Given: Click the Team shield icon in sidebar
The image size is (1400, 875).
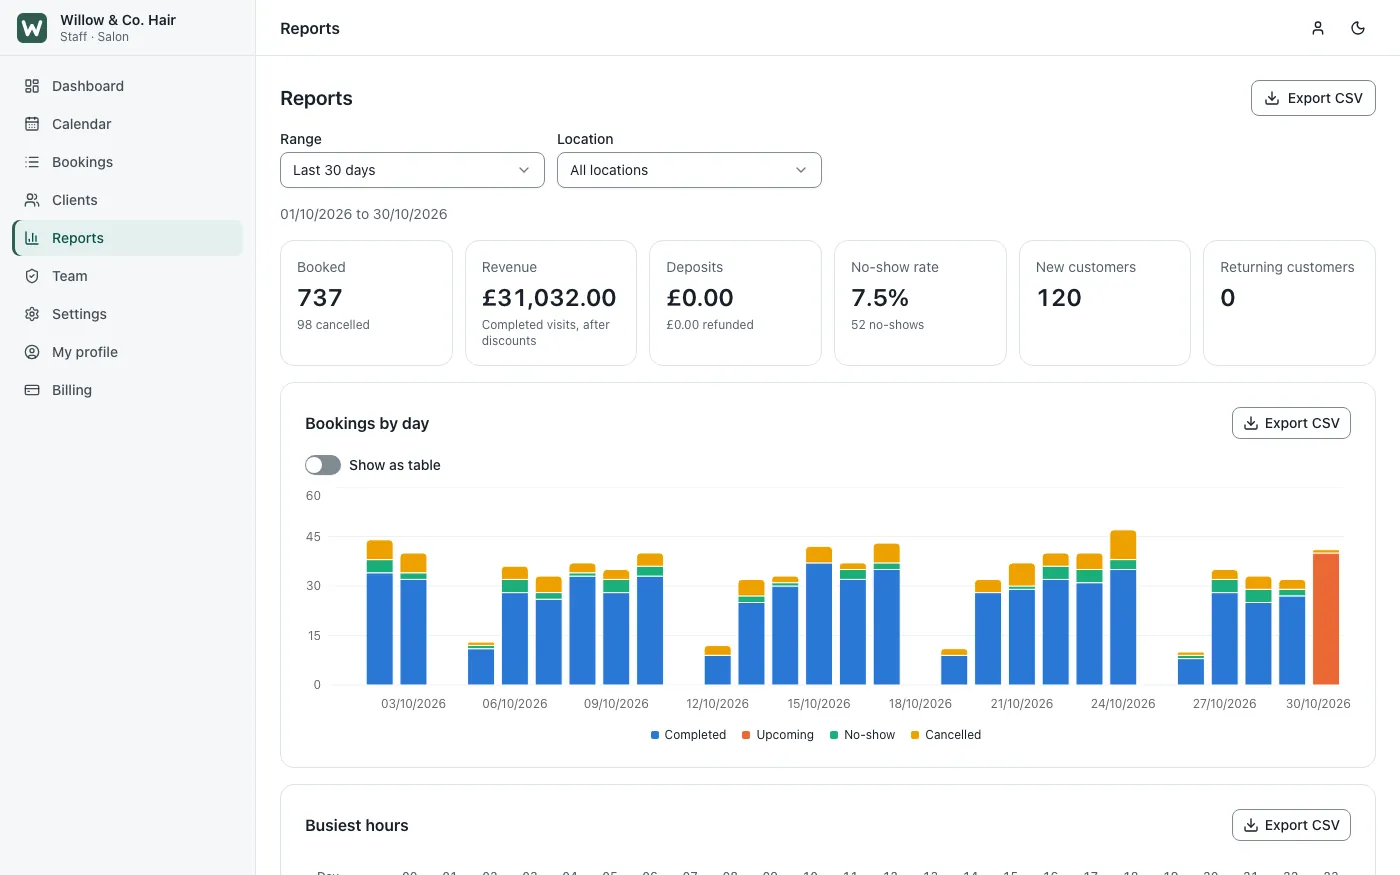Looking at the screenshot, I should coord(32,276).
